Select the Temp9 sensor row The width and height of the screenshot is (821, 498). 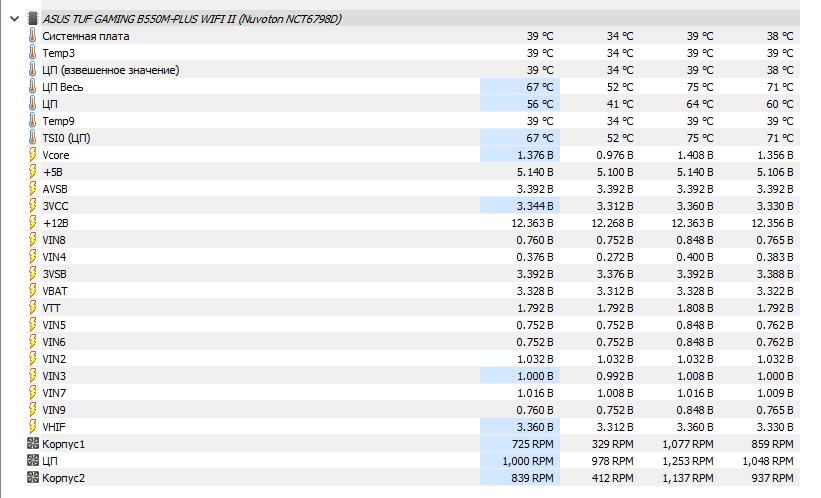click(58, 121)
